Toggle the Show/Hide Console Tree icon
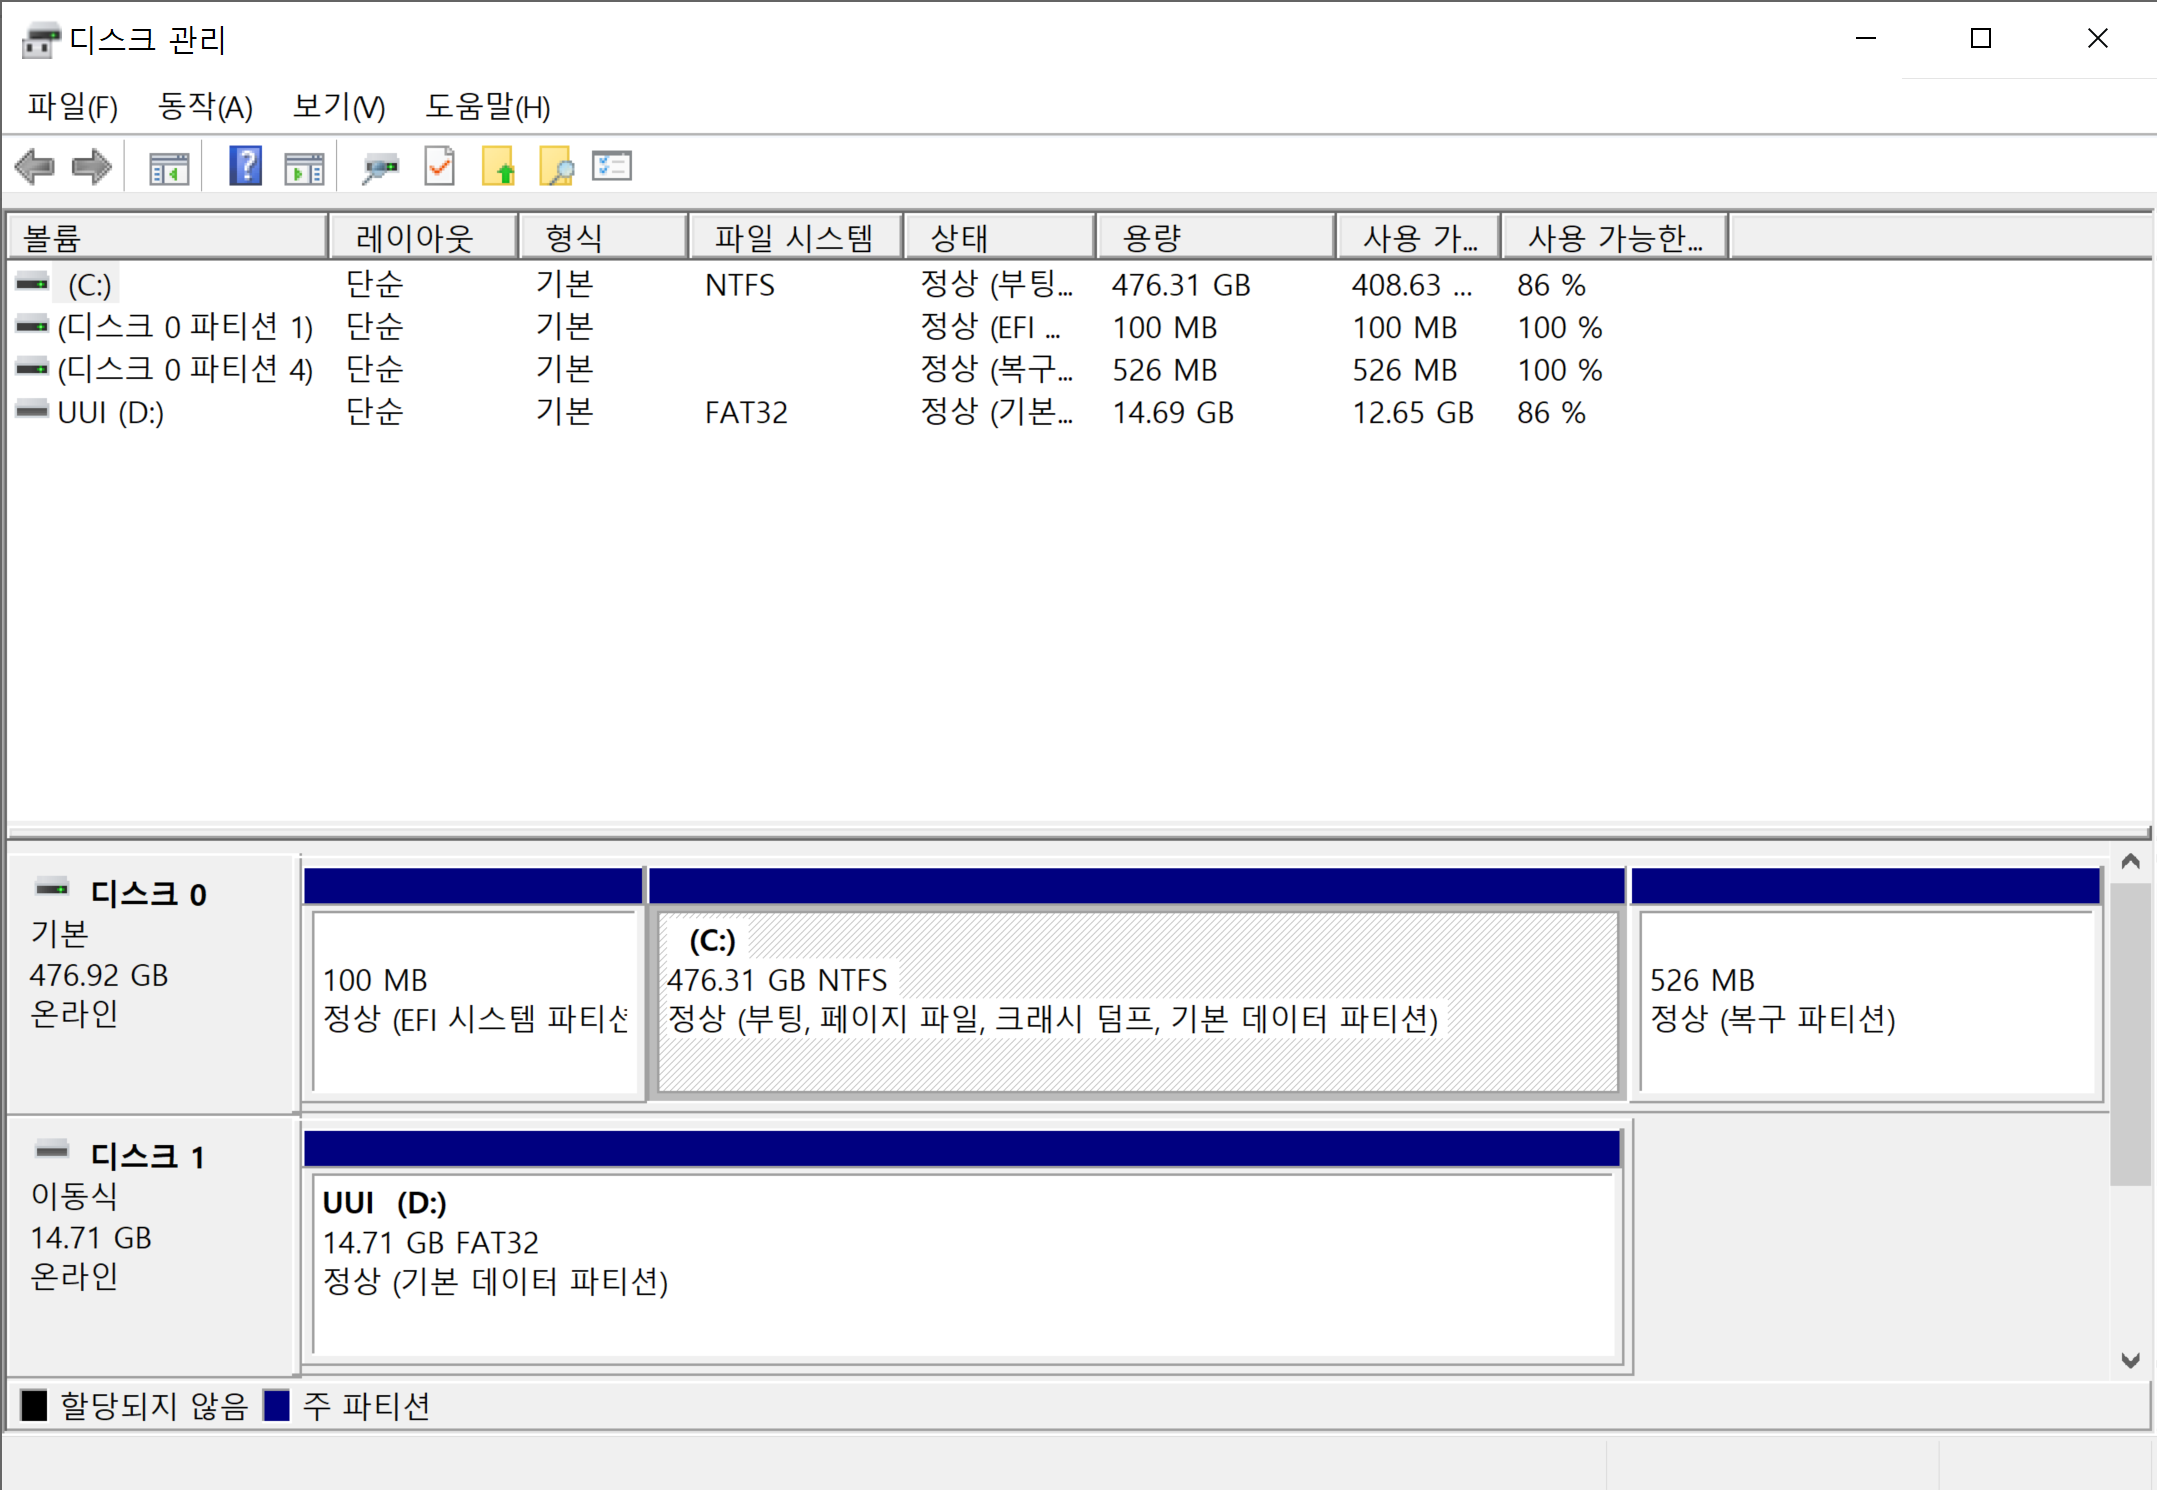Viewport: 2157px width, 1490px height. [169, 167]
